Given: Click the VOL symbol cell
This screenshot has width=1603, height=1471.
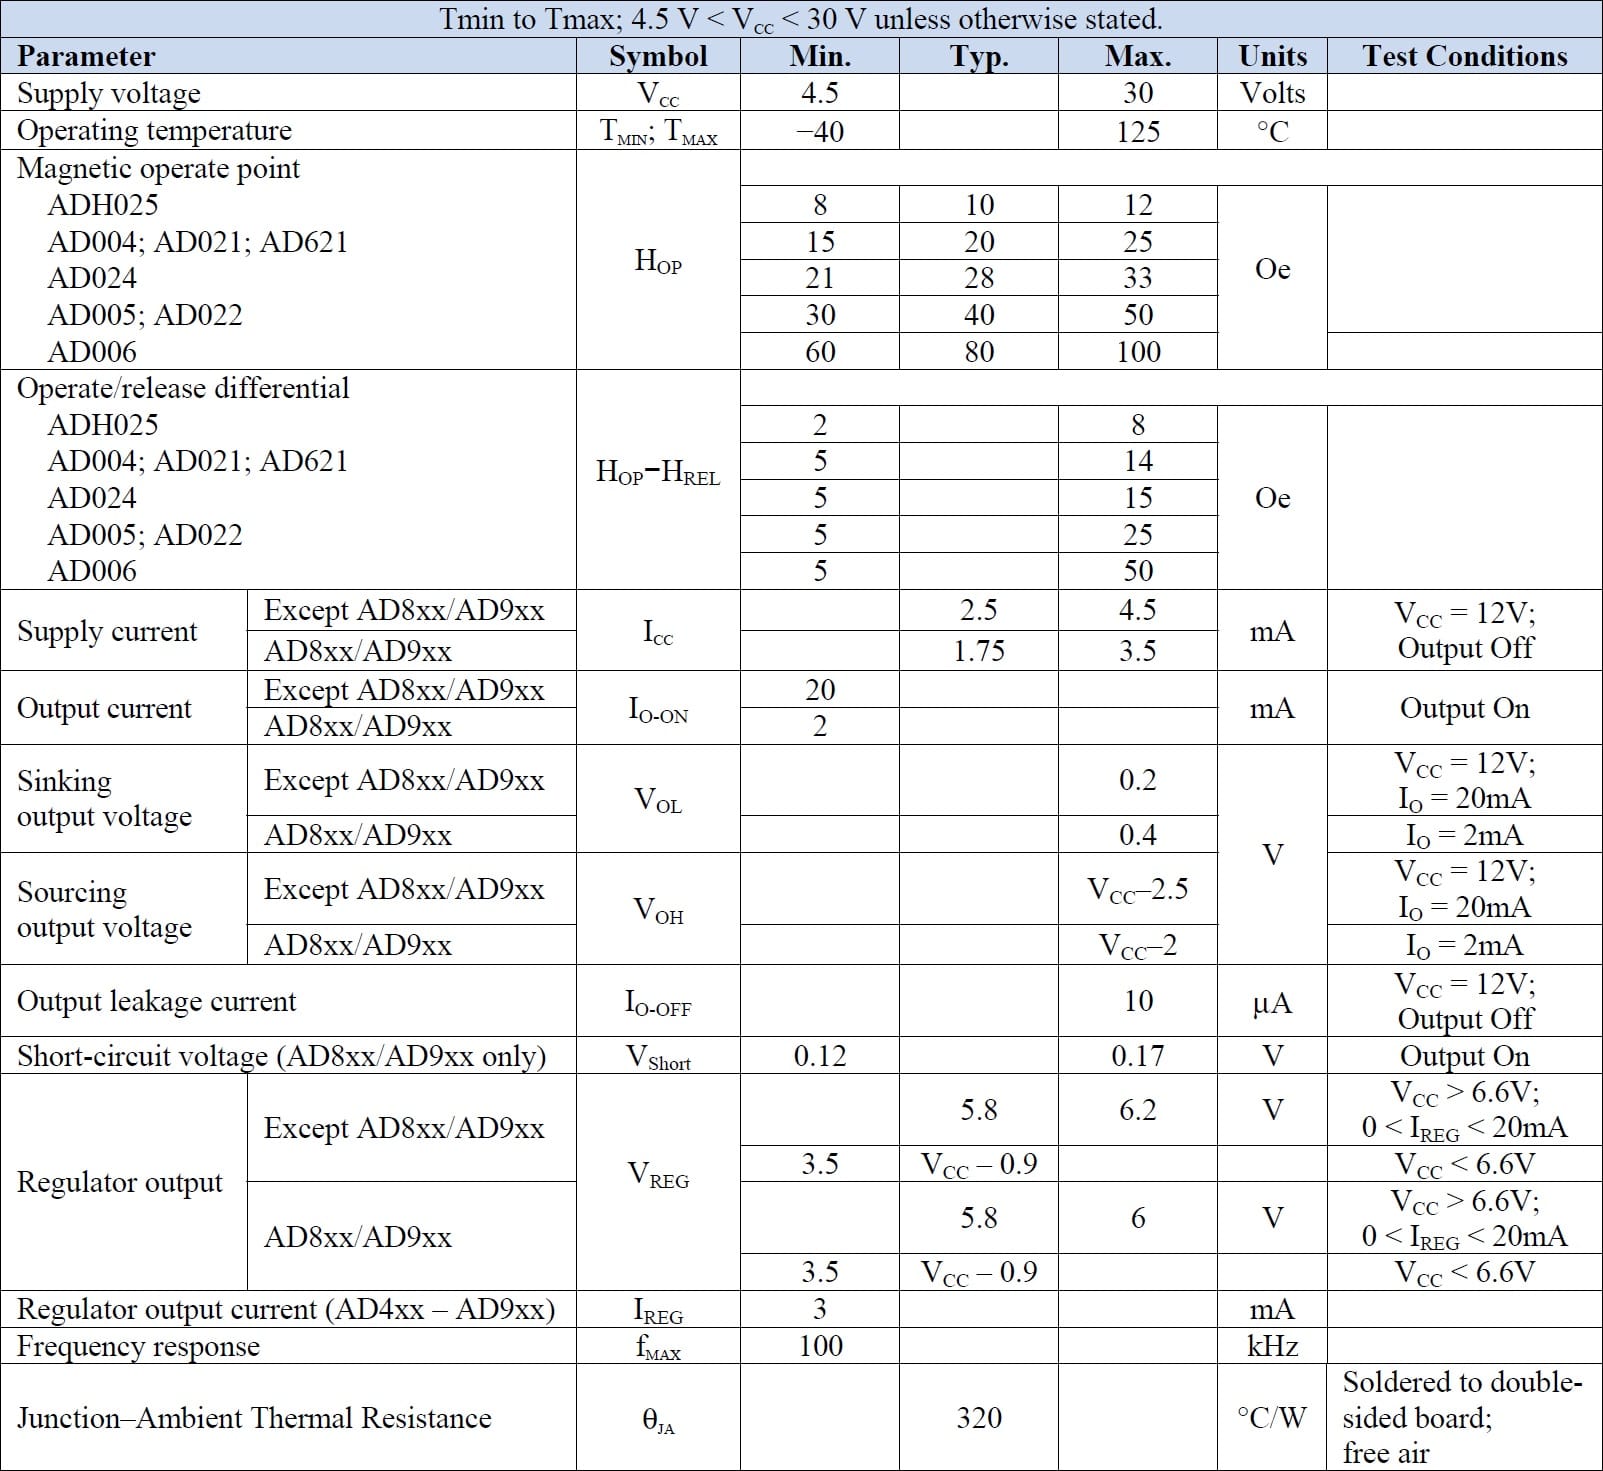Looking at the screenshot, I should 658,799.
